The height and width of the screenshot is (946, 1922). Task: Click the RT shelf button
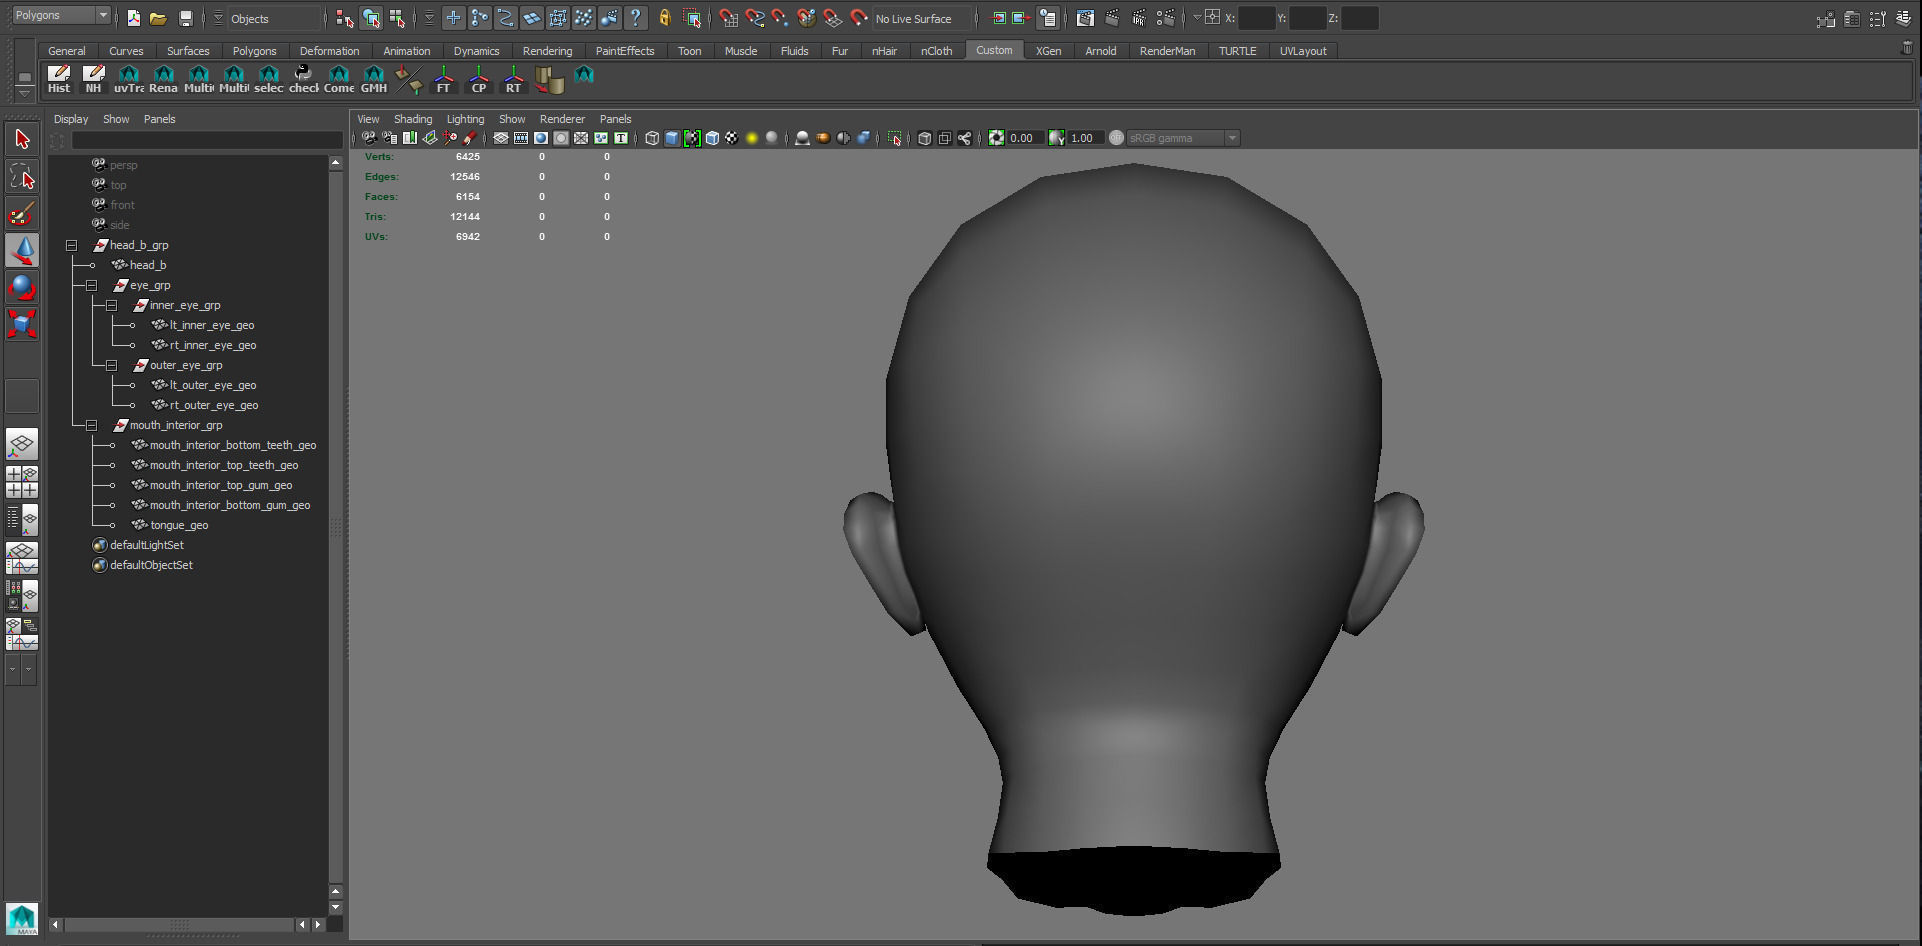[x=513, y=79]
